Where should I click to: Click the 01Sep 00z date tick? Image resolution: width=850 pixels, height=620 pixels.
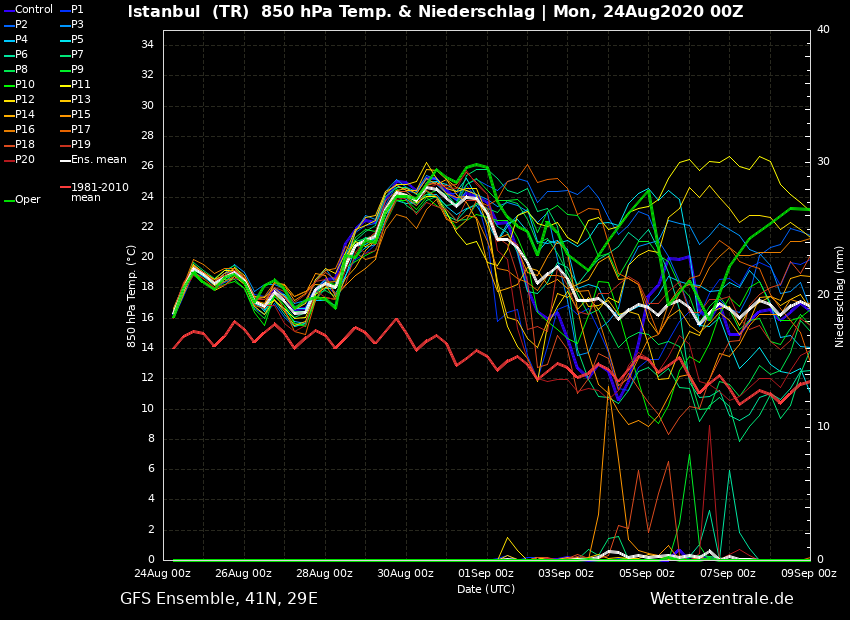(486, 574)
